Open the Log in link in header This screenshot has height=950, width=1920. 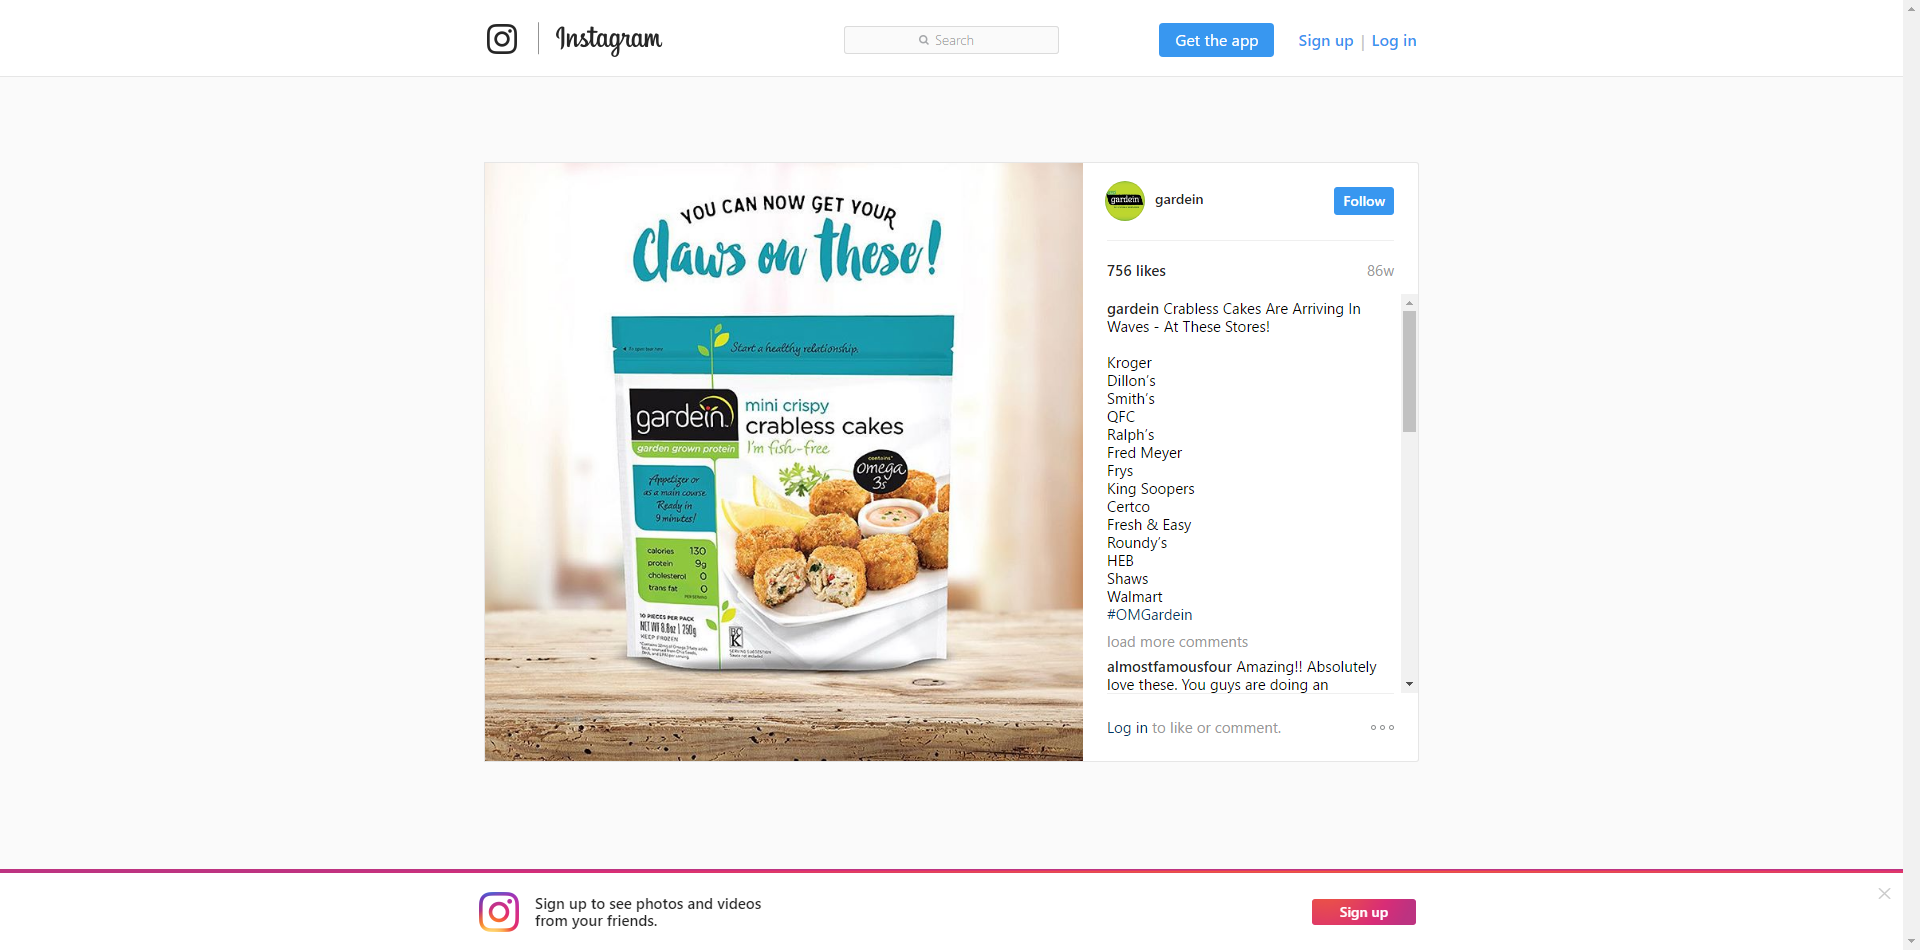pyautogui.click(x=1393, y=41)
